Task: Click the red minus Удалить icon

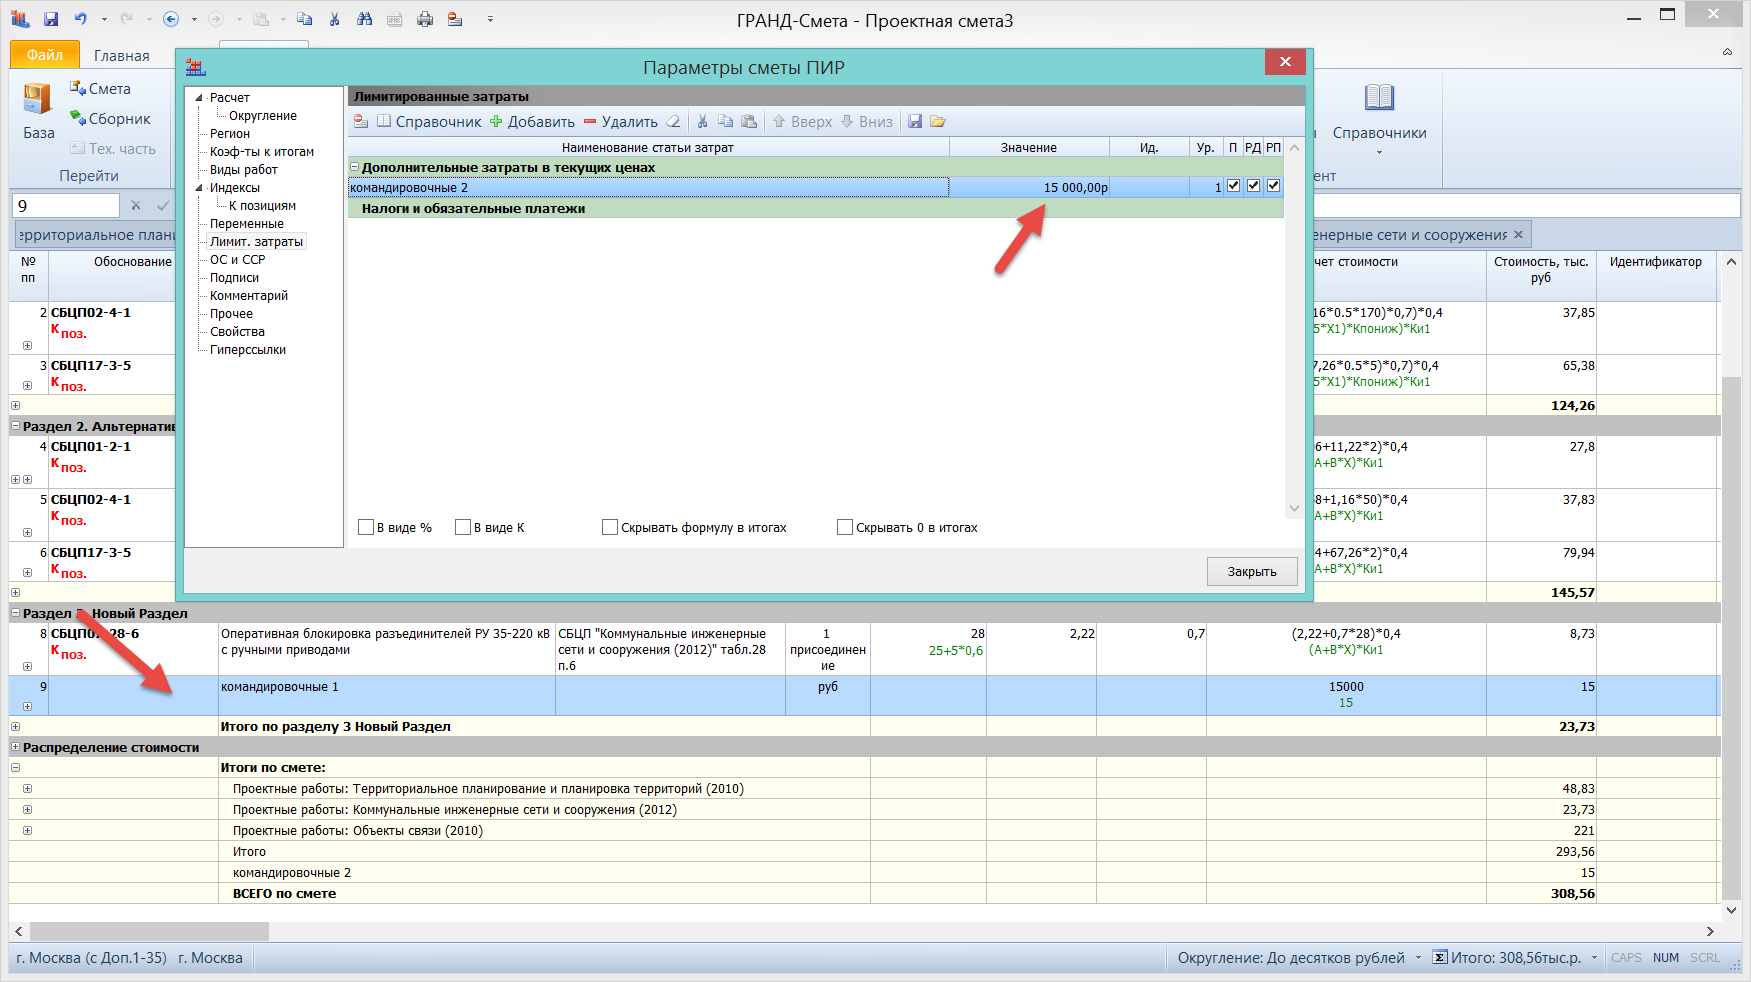Action: pyautogui.click(x=590, y=122)
